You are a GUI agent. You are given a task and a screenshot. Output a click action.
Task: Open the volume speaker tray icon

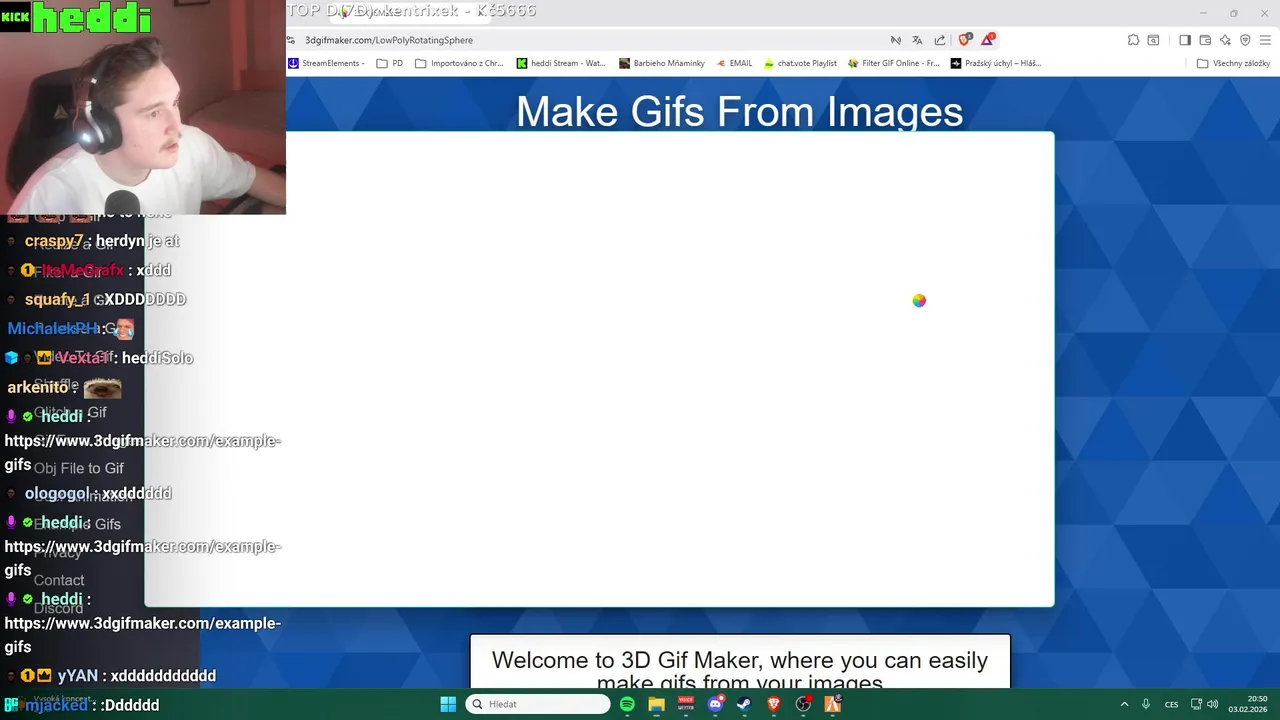[x=1213, y=704]
